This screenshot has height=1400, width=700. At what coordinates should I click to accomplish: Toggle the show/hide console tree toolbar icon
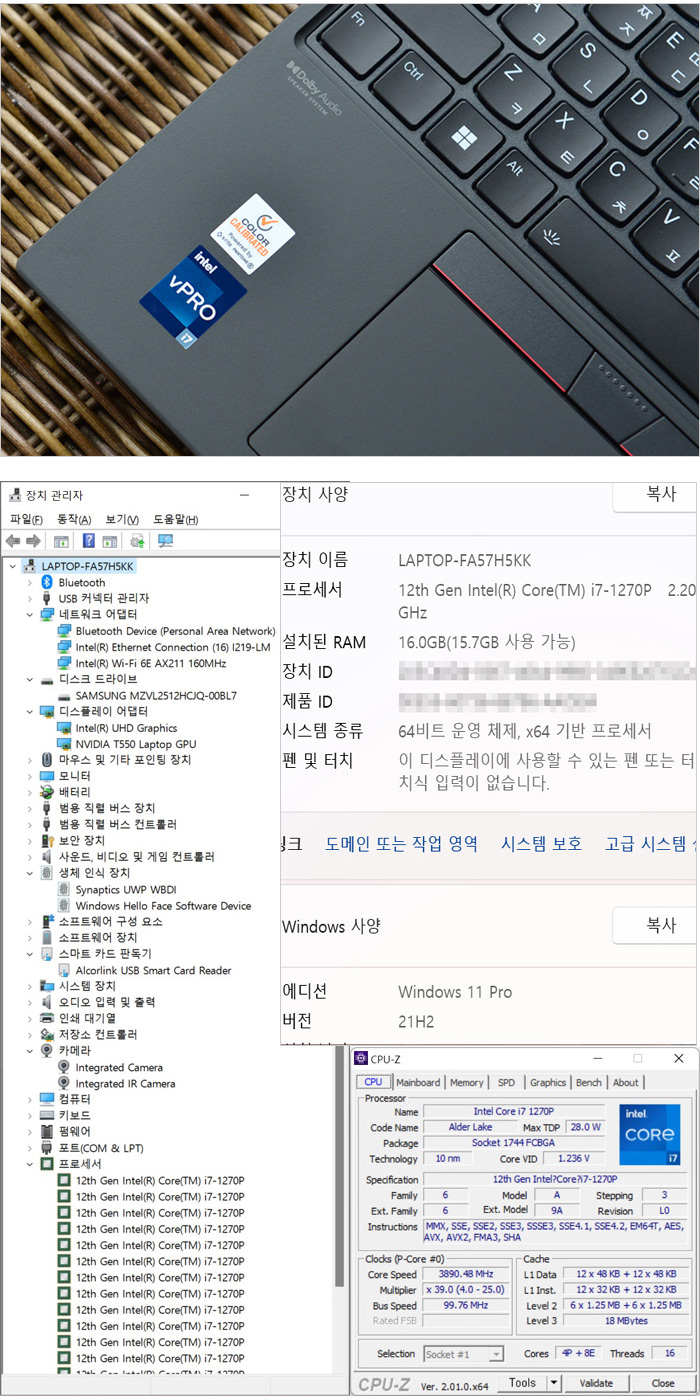61,541
